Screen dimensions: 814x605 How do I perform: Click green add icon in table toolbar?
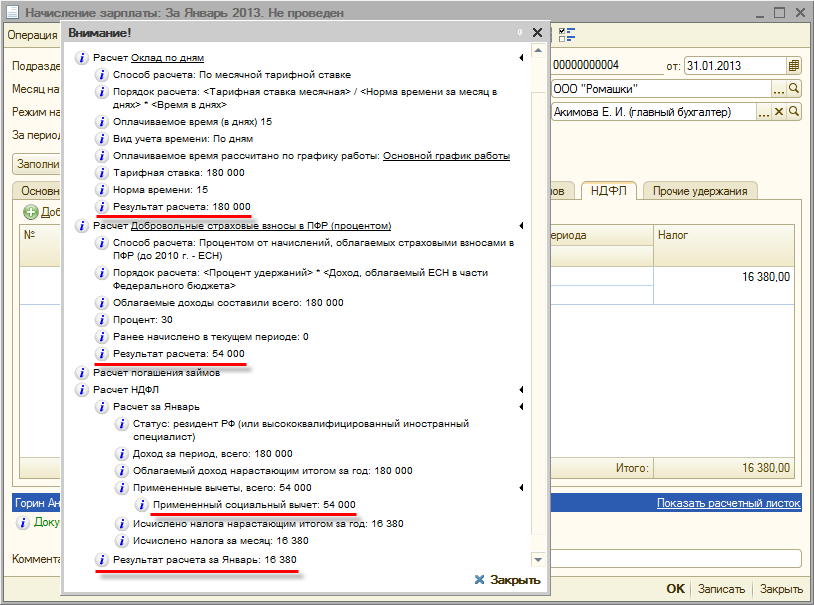[30, 212]
